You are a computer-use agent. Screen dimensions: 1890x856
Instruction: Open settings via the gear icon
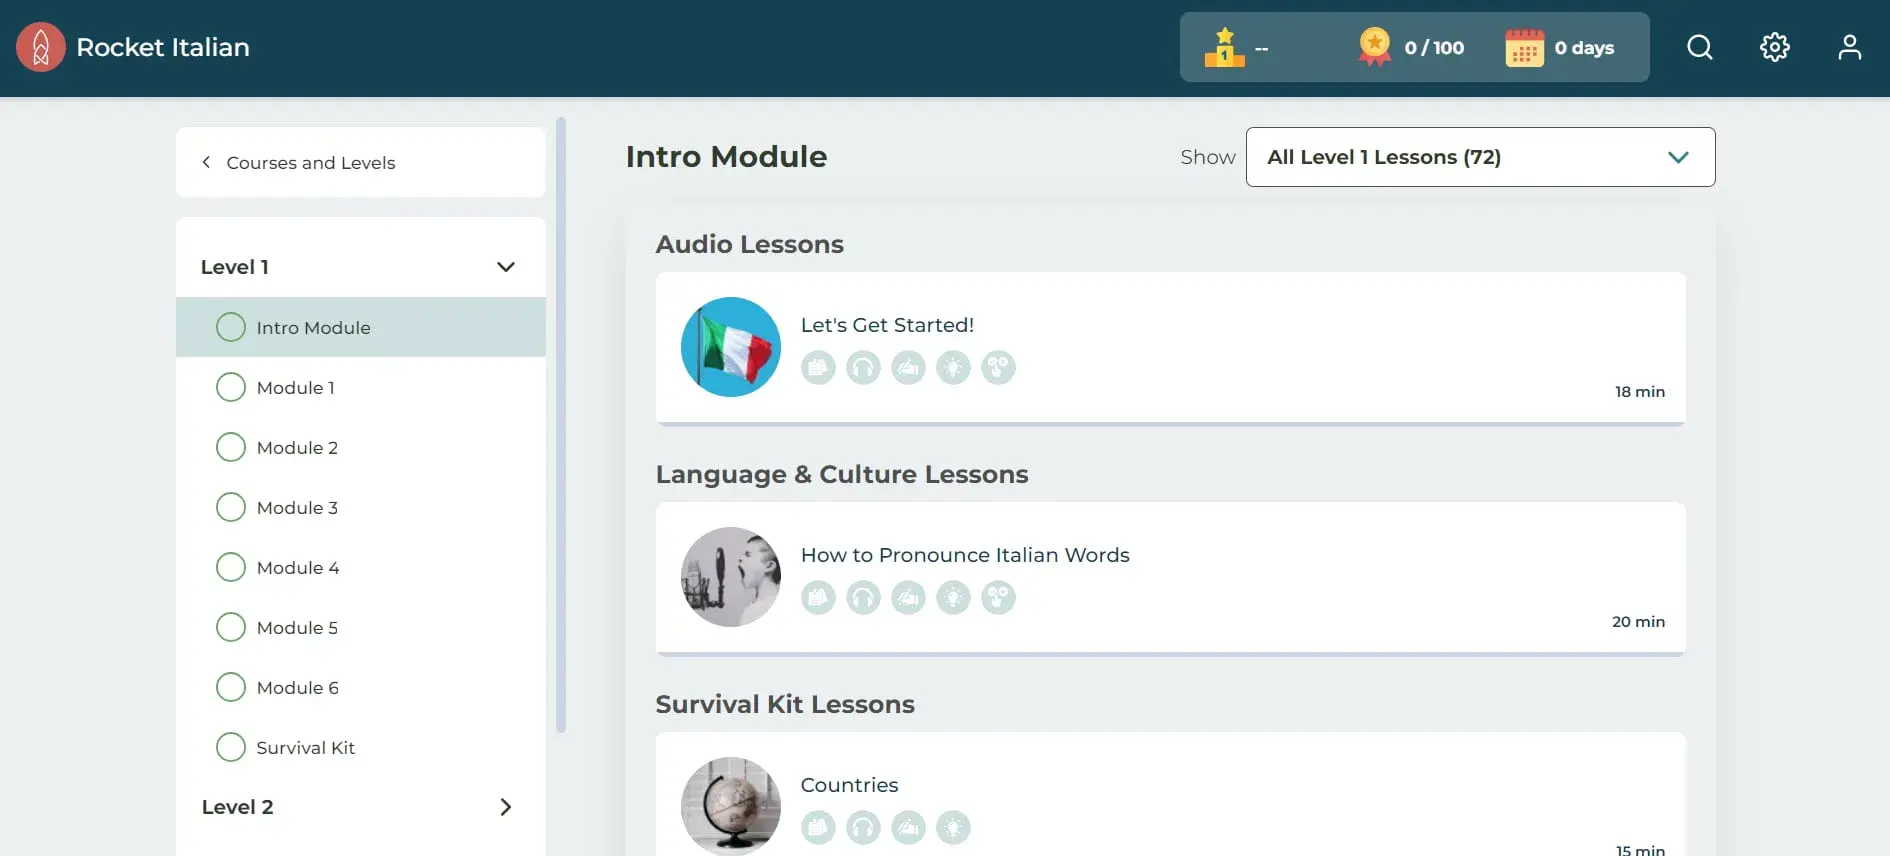coord(1774,47)
